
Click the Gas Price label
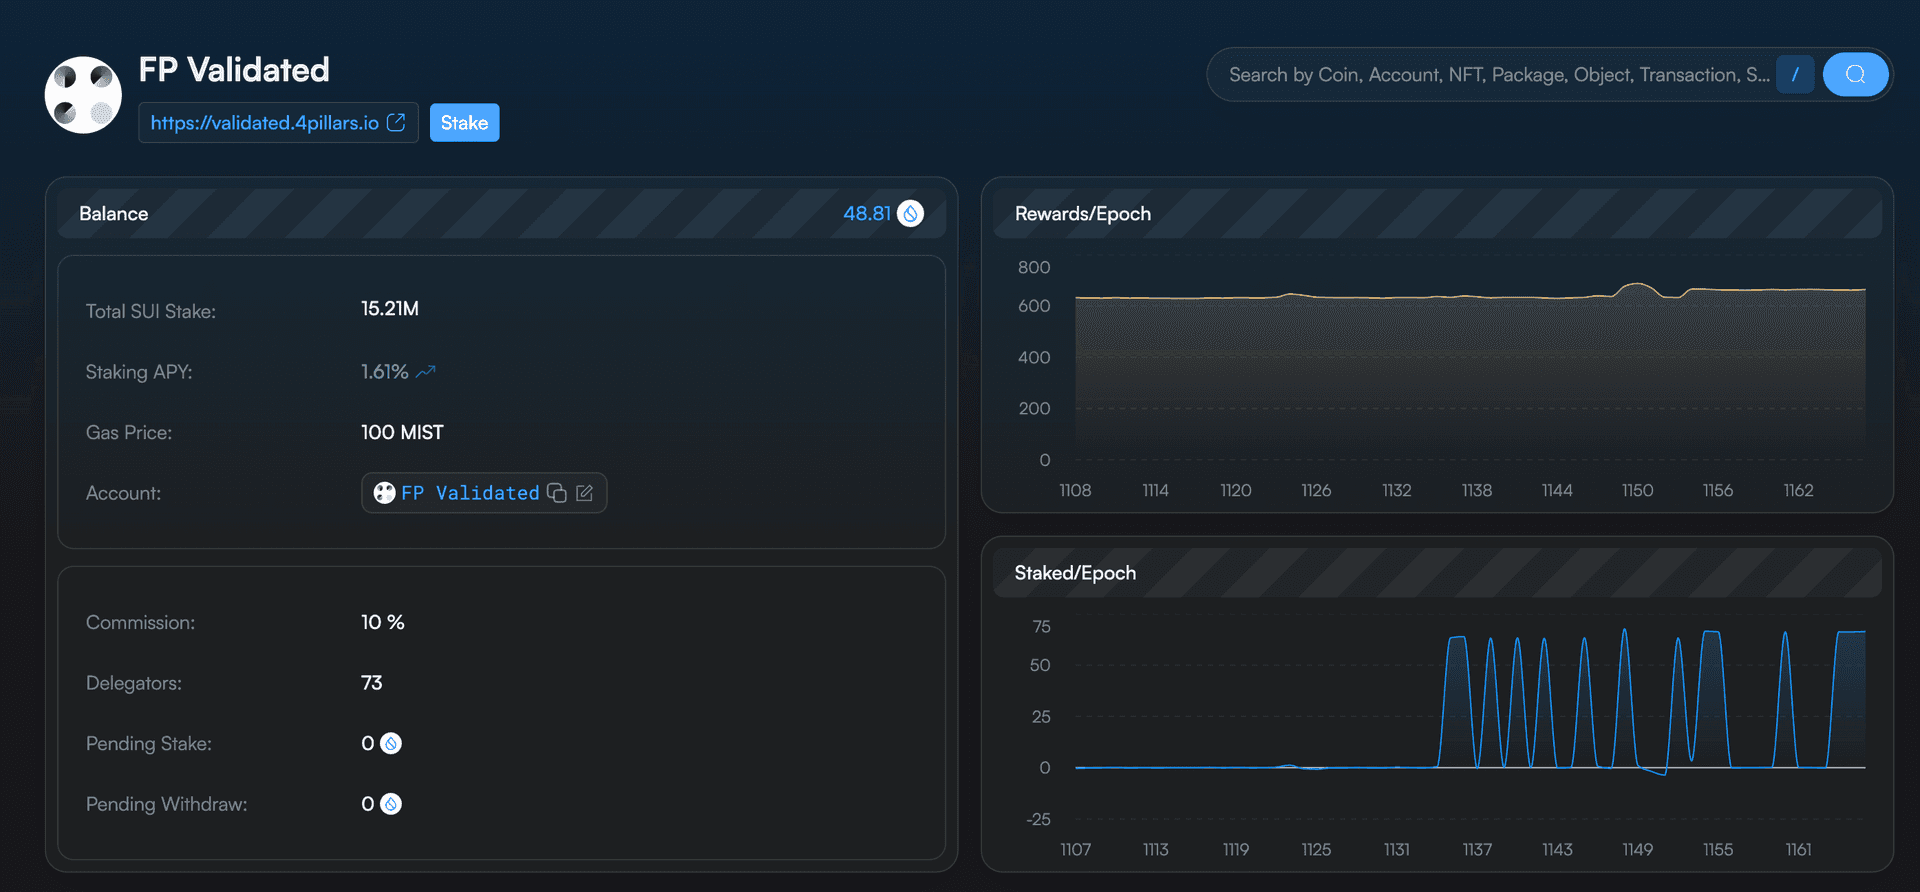pos(129,433)
